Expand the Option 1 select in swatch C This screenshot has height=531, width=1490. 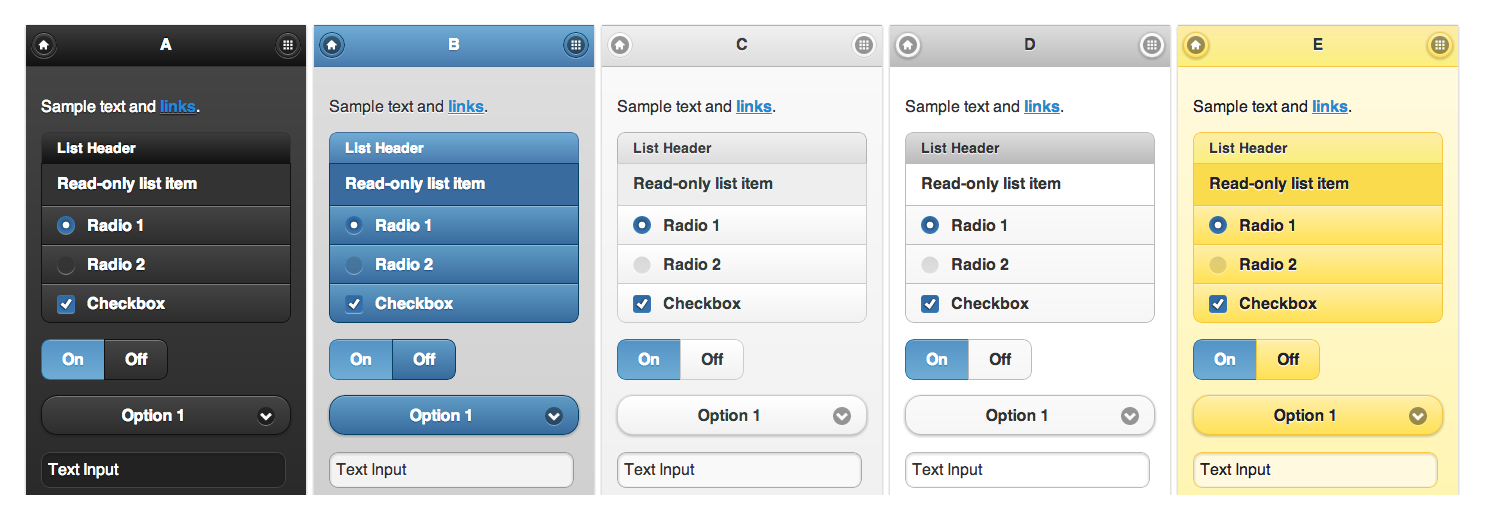click(x=742, y=416)
